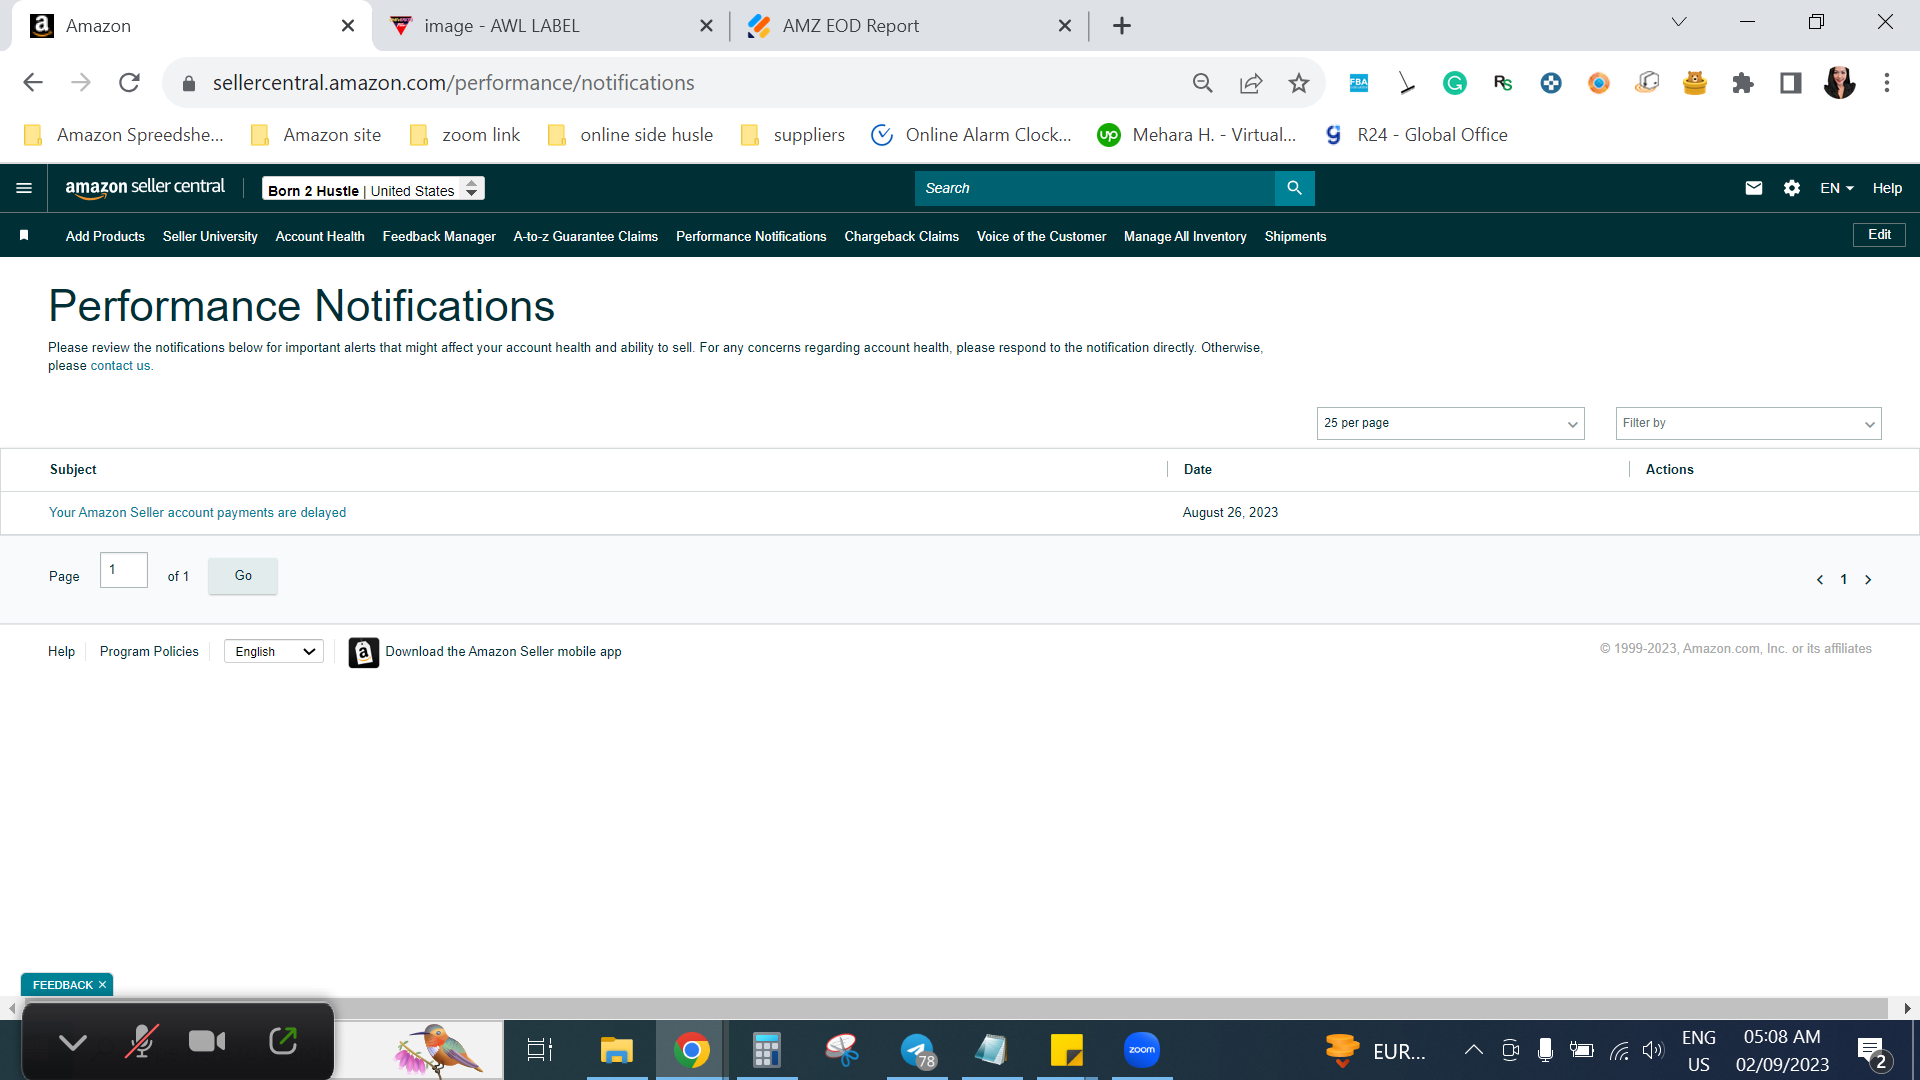Click the Seller Central search field
The image size is (1920, 1080).
pyautogui.click(x=1094, y=188)
